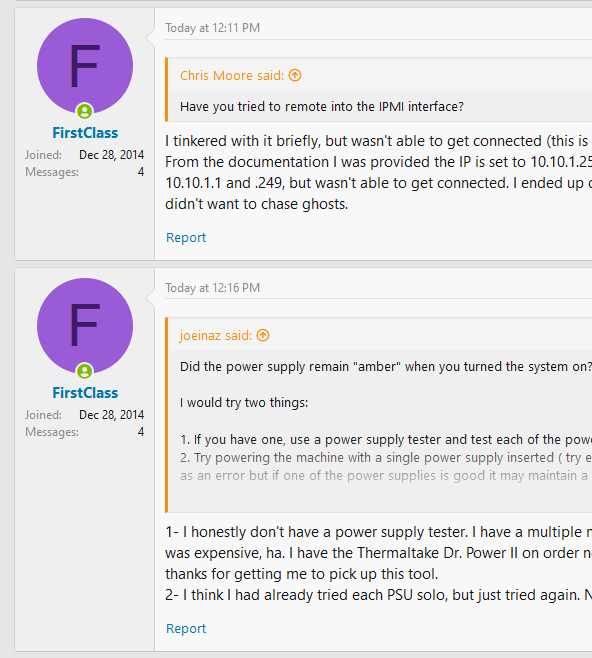View message count 4 in the 12:11 PM post
The height and width of the screenshot is (658, 592).
click(141, 172)
